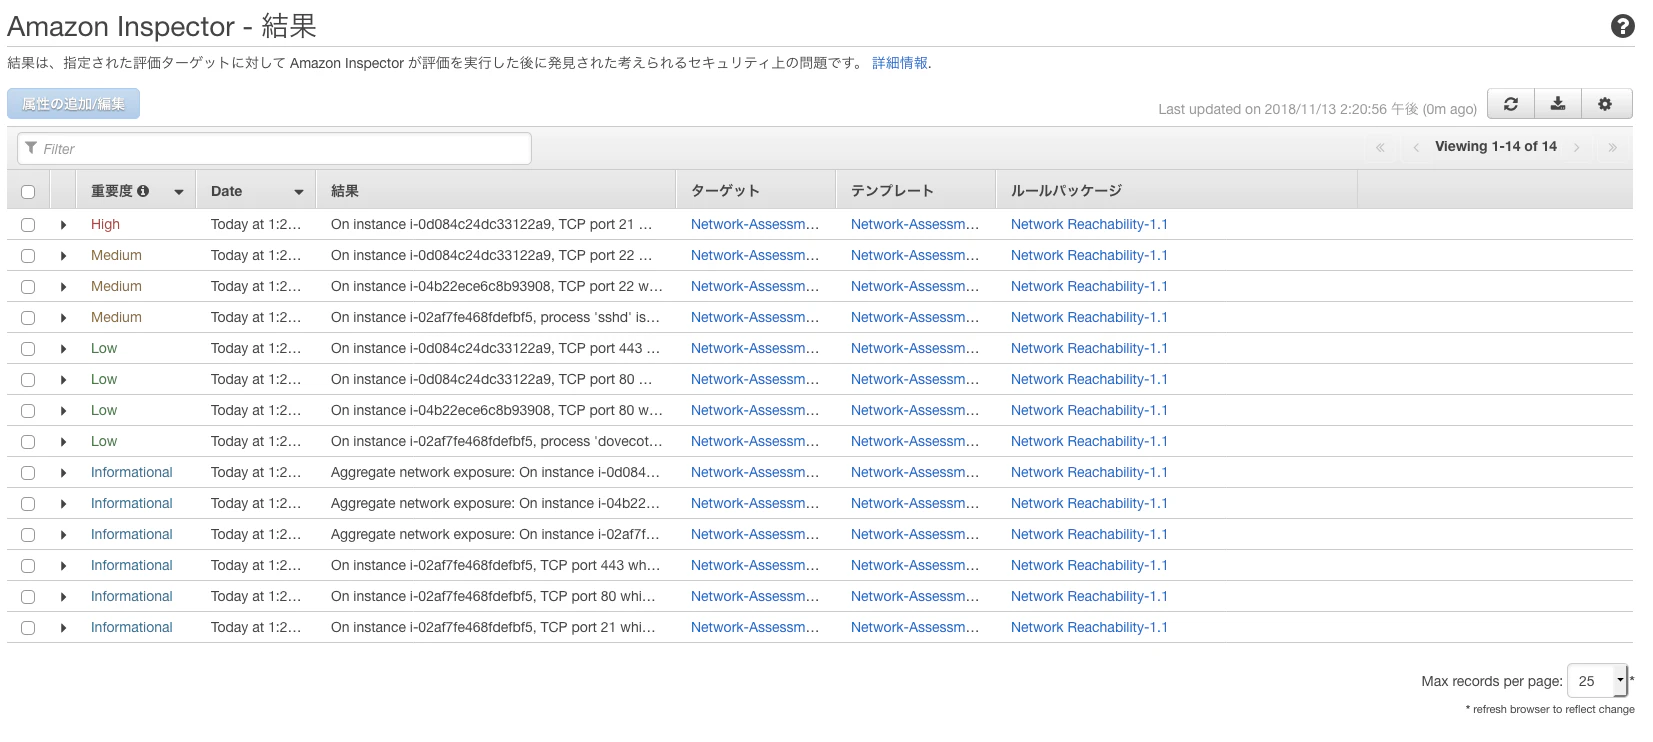Click Aggregate network exposure i-02af7f text
The image size is (1653, 742).
point(495,535)
